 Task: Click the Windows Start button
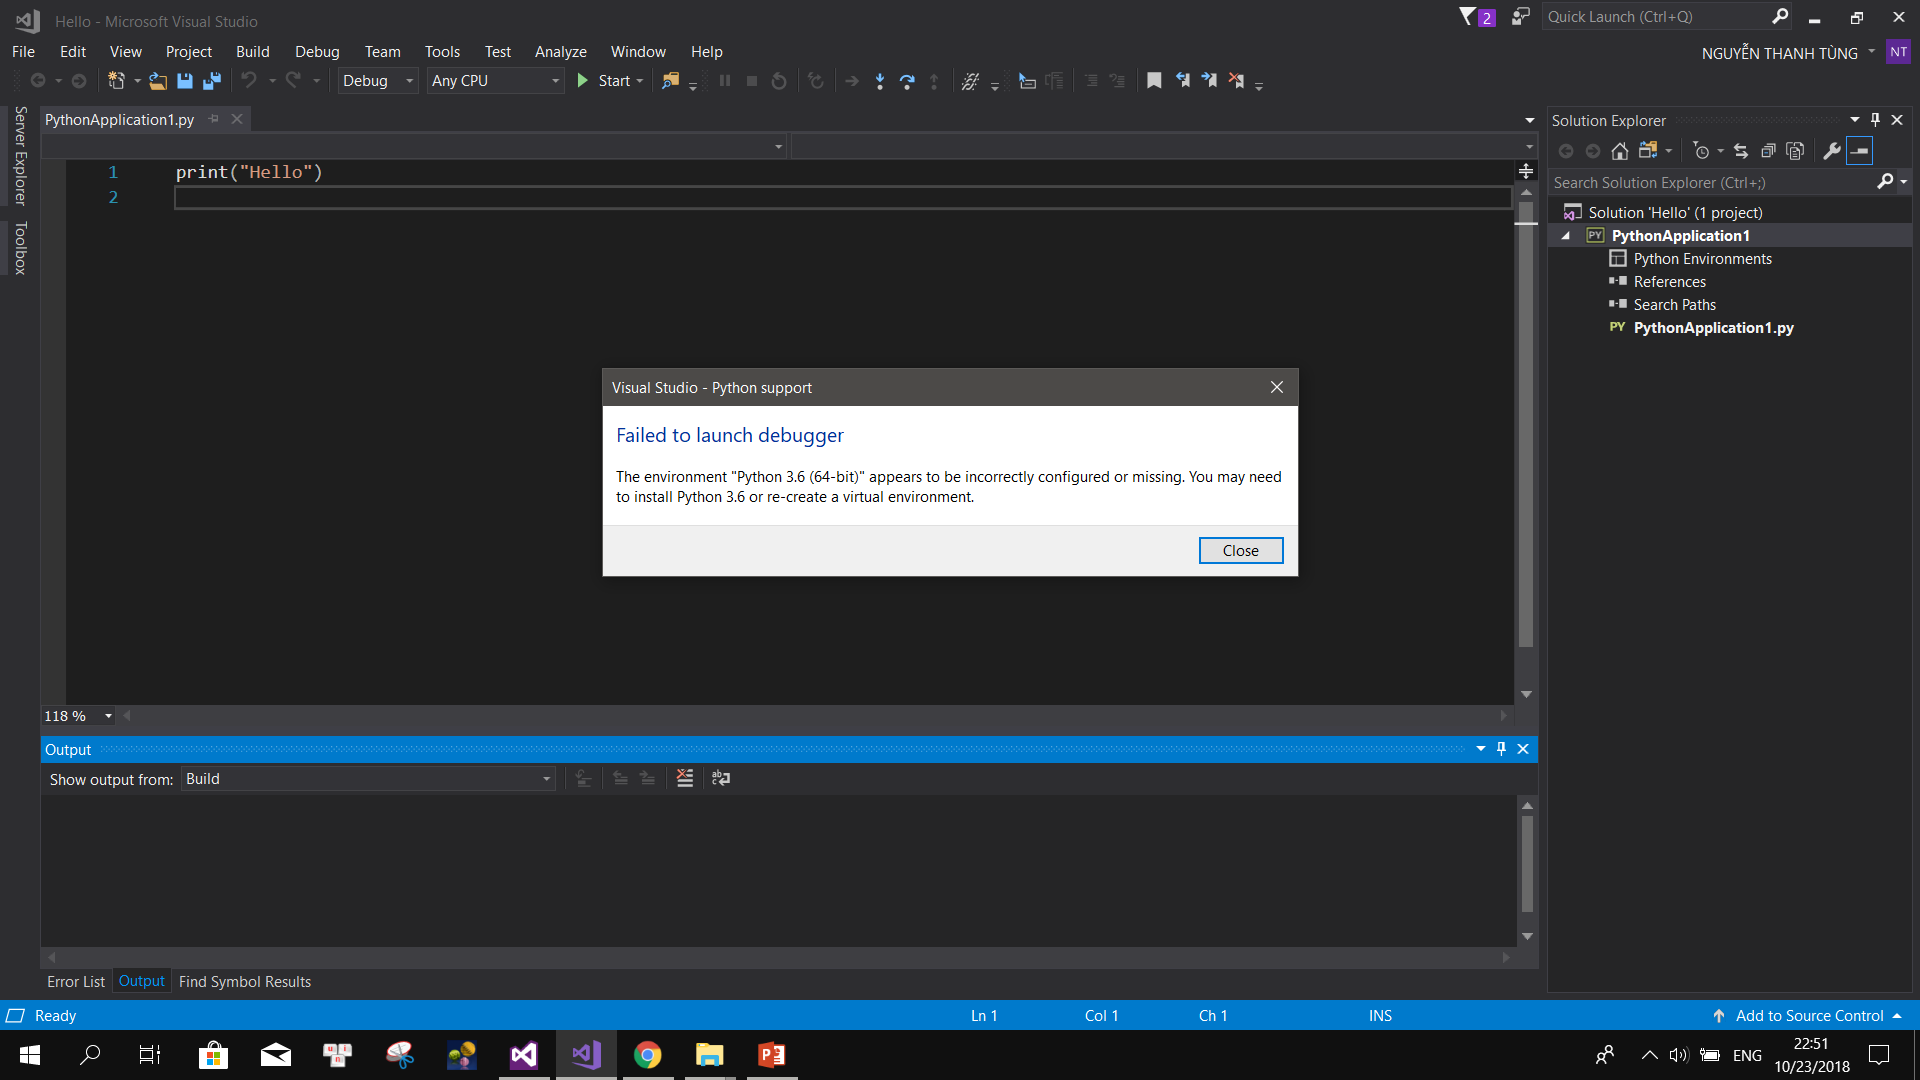[29, 1055]
